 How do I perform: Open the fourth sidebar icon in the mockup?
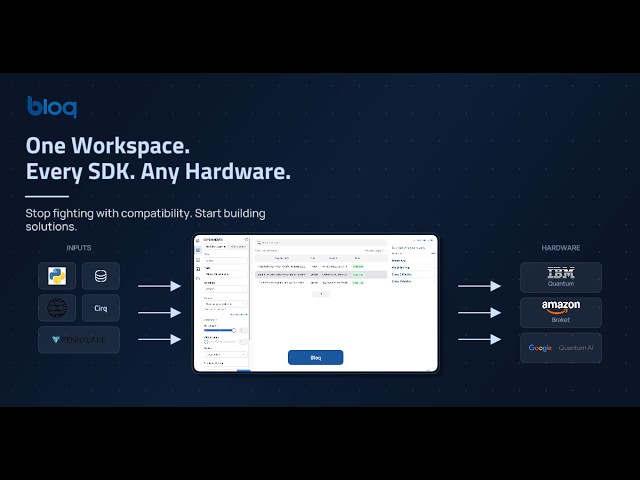point(198,269)
